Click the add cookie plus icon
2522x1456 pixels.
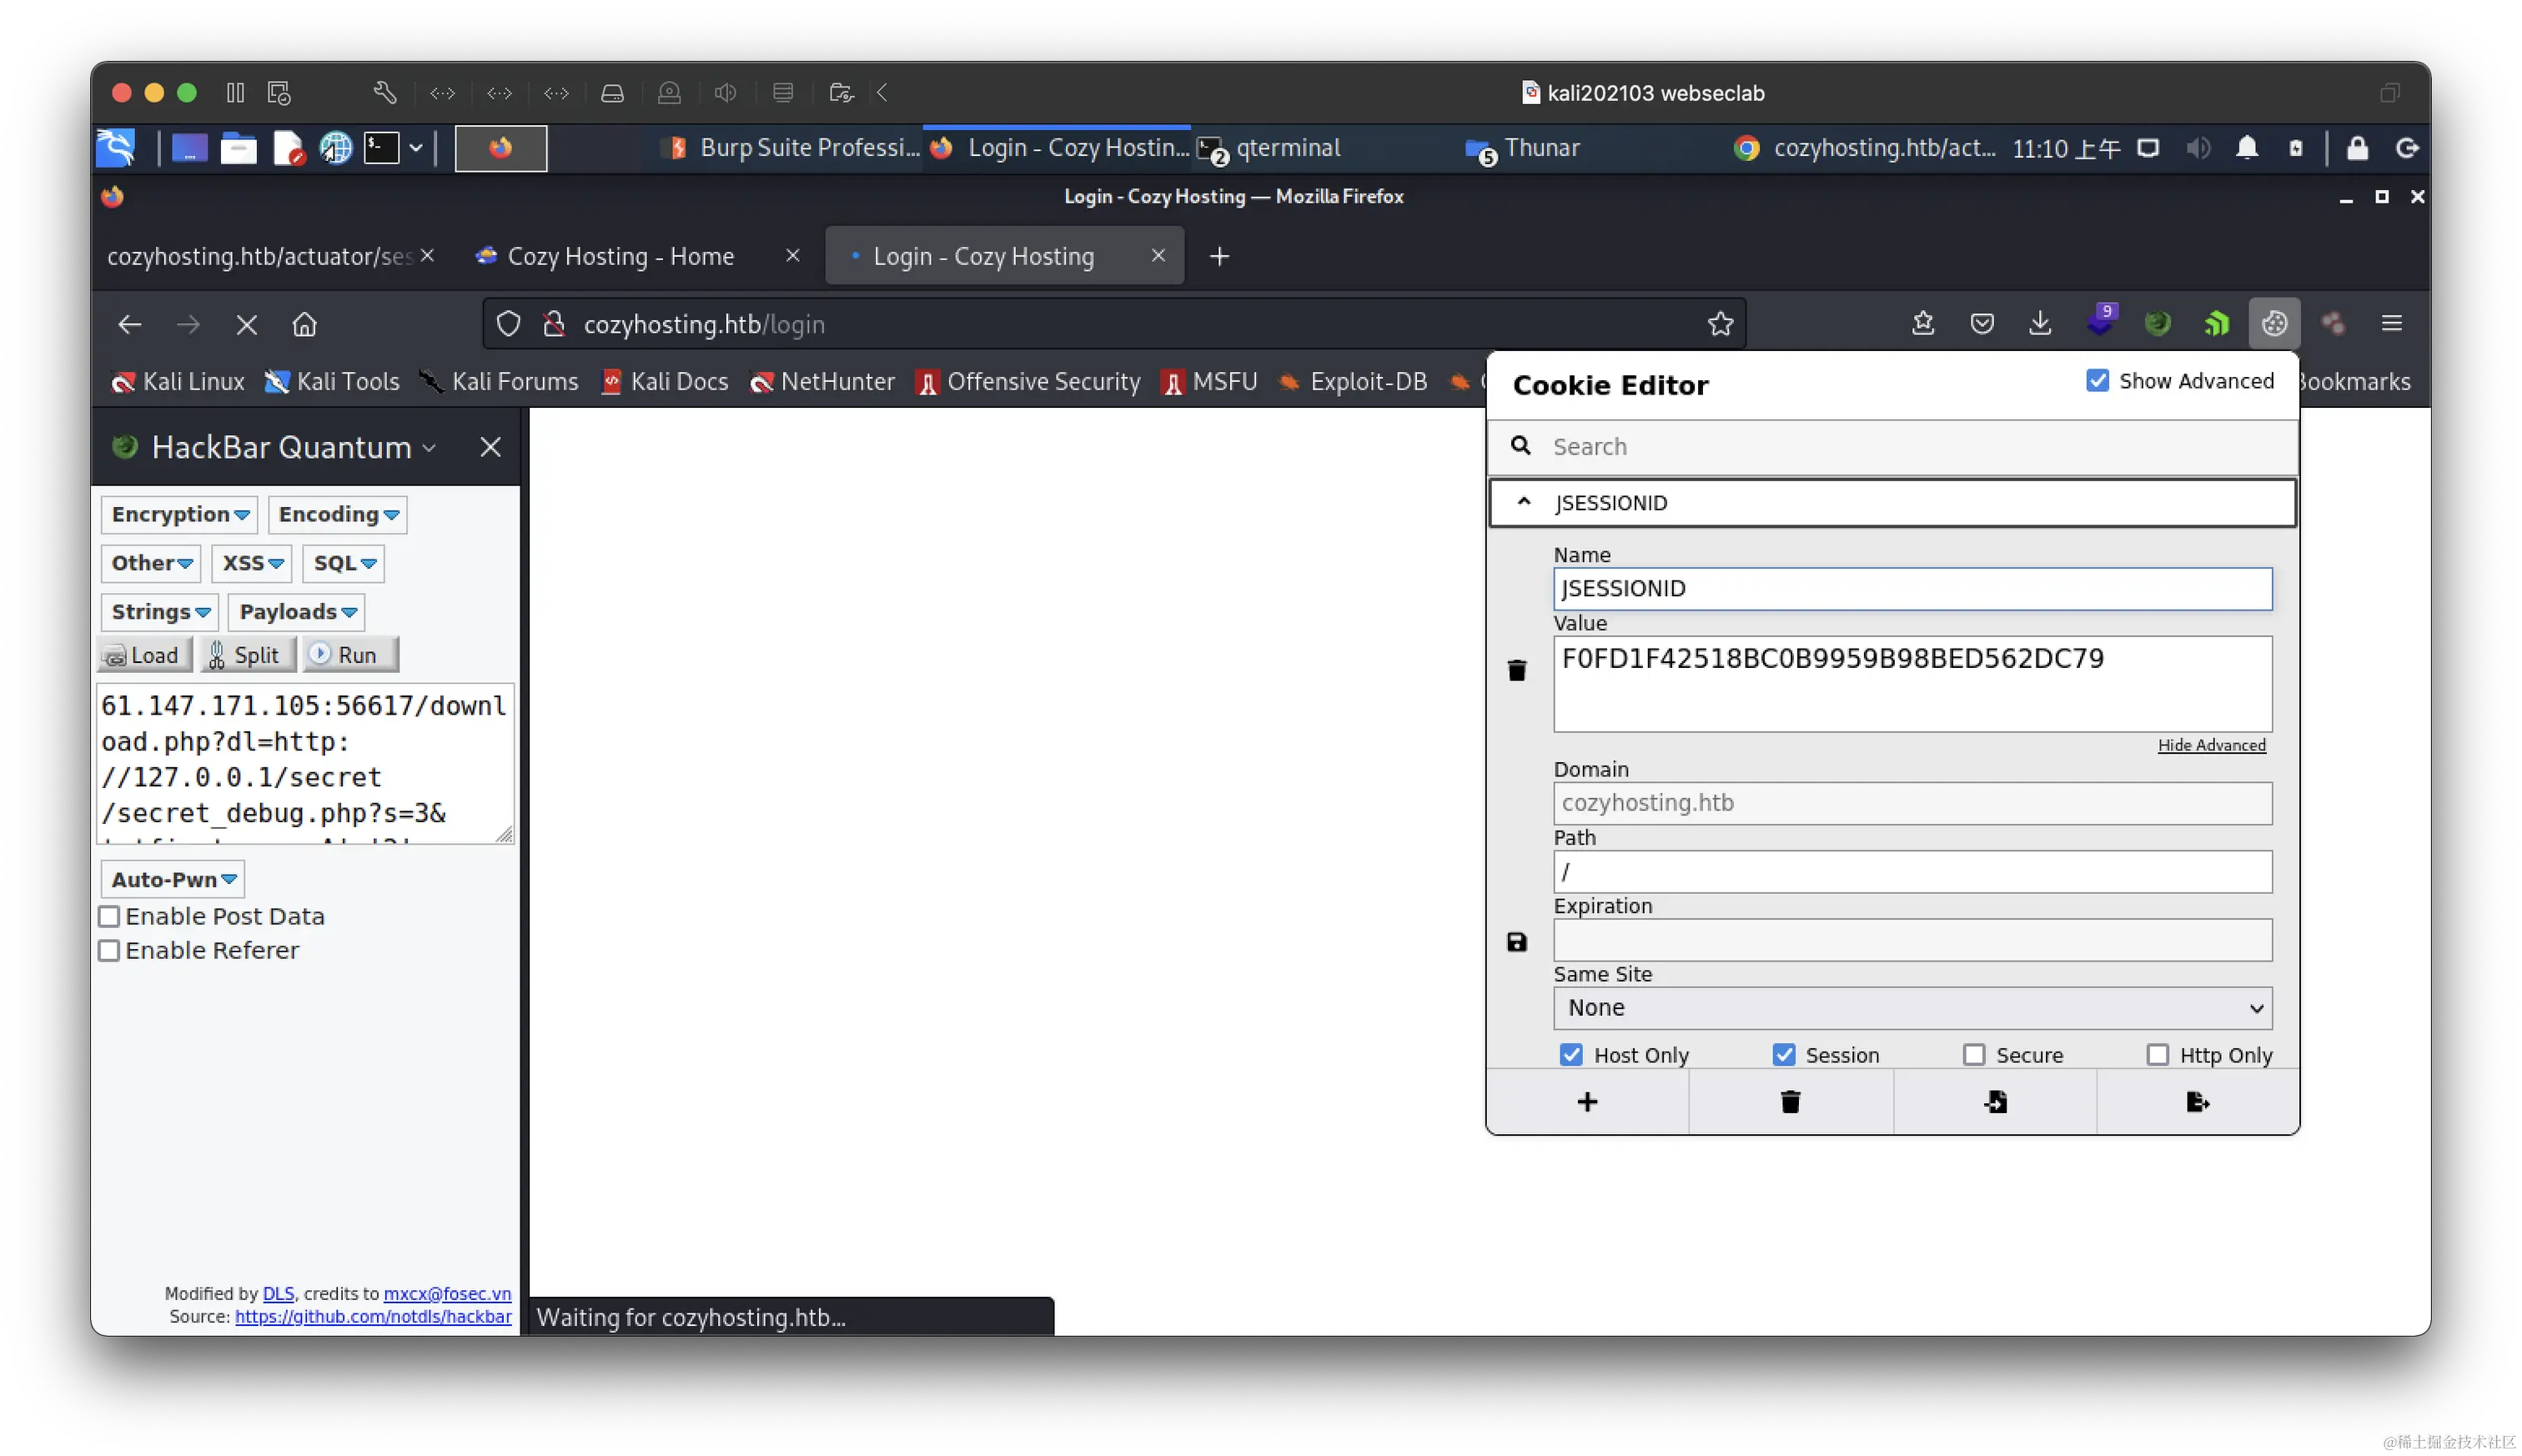click(1587, 1102)
